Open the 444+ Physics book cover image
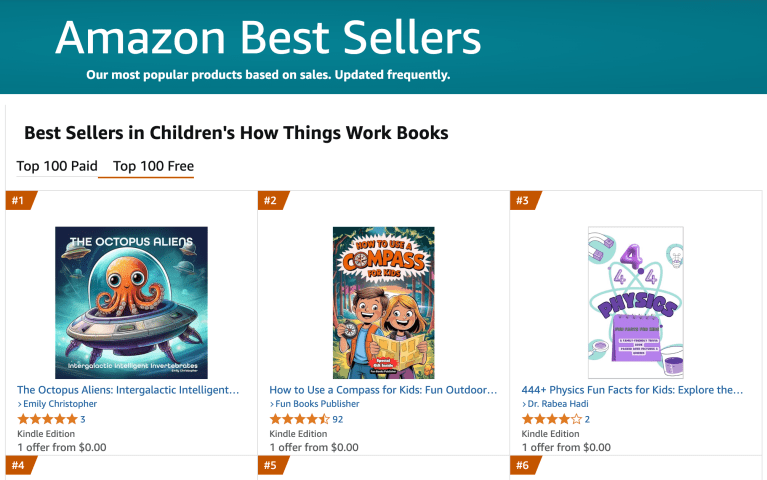 pos(636,302)
